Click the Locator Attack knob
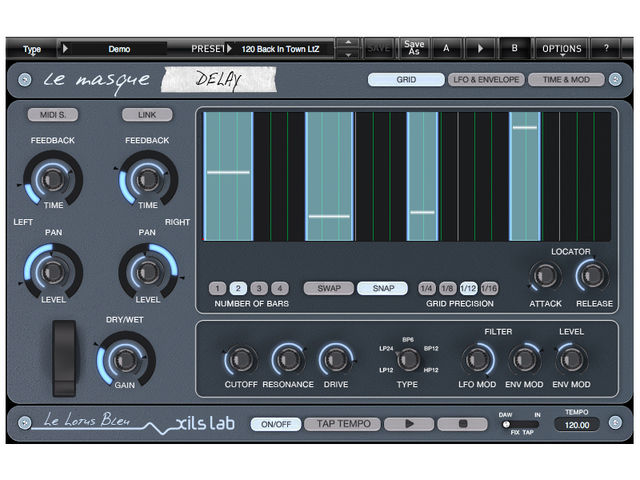The width and height of the screenshot is (640, 480). tap(545, 276)
